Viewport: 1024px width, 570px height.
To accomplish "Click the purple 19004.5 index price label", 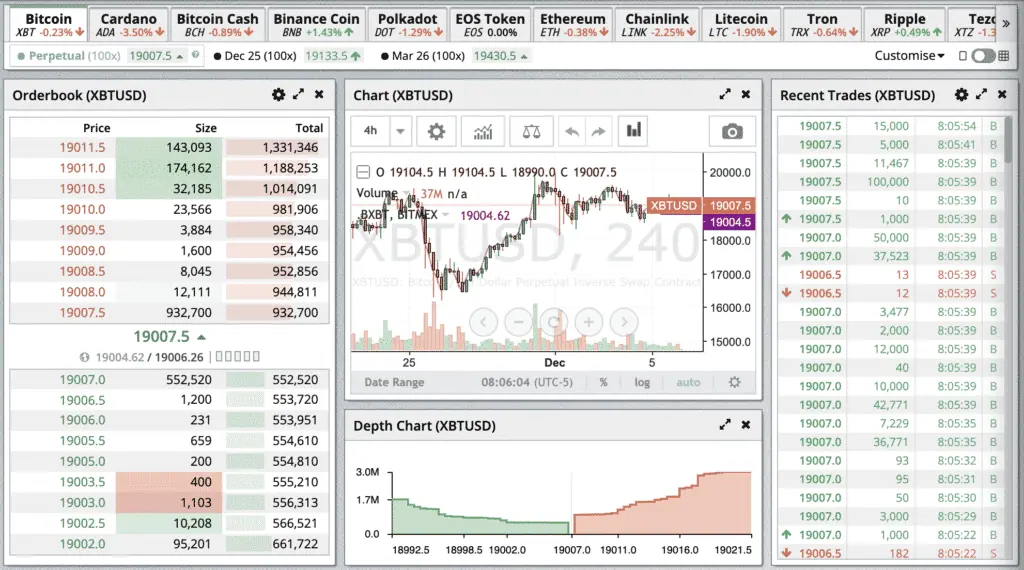I will [x=729, y=222].
